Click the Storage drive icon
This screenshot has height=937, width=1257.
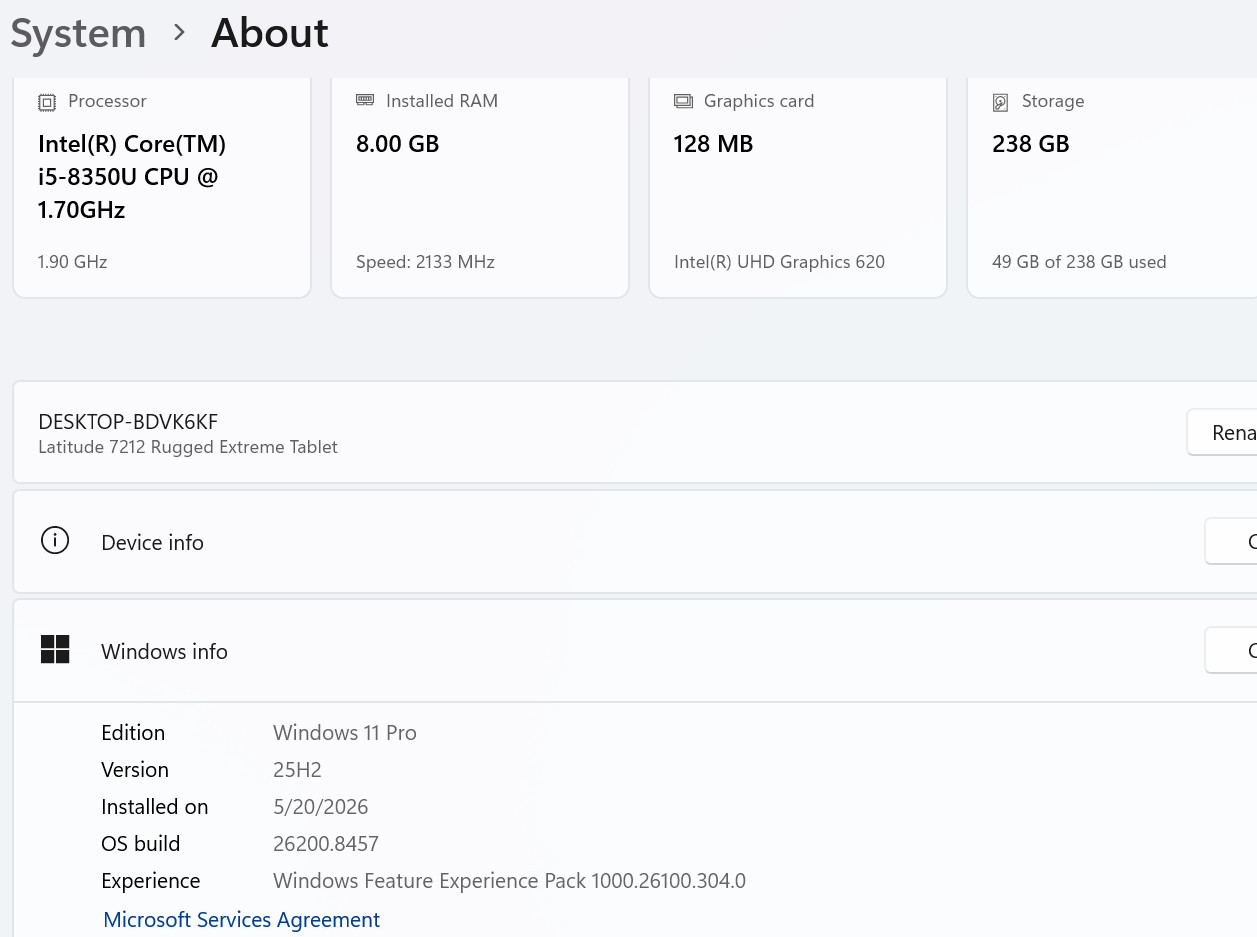click(x=1000, y=102)
